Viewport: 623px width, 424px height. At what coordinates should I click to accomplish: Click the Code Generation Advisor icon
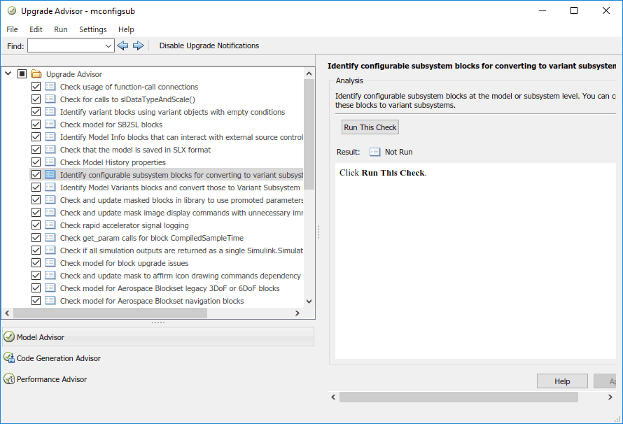(9, 358)
